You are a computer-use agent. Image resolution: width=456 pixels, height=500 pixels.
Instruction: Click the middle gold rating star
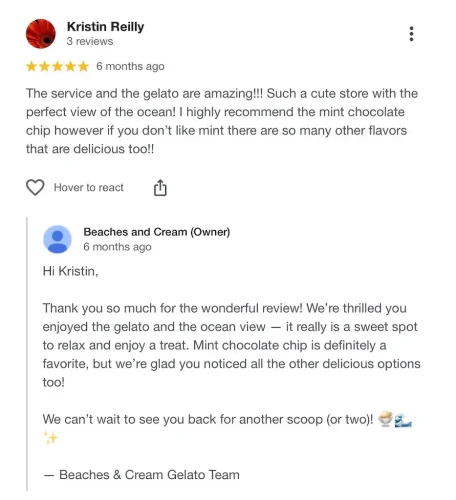[x=57, y=66]
